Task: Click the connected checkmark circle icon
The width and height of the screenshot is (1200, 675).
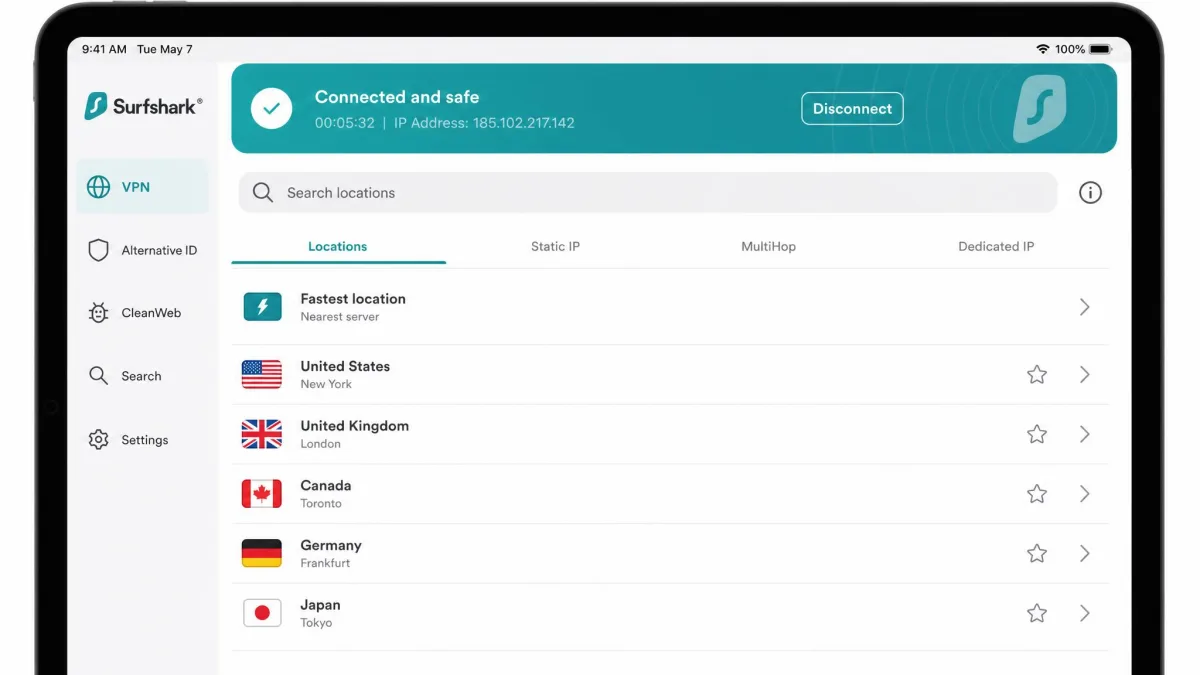Action: tap(271, 109)
